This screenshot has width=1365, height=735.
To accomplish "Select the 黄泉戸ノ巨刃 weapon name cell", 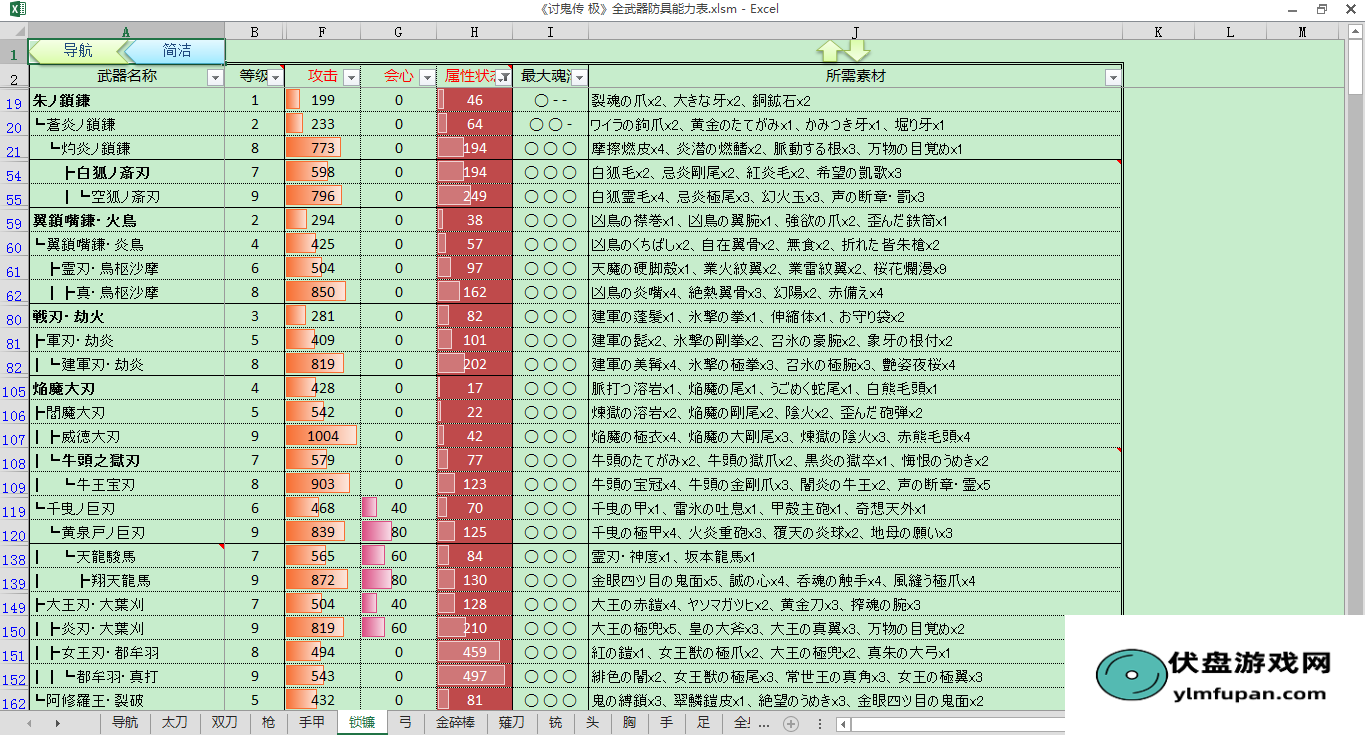I will pos(126,532).
